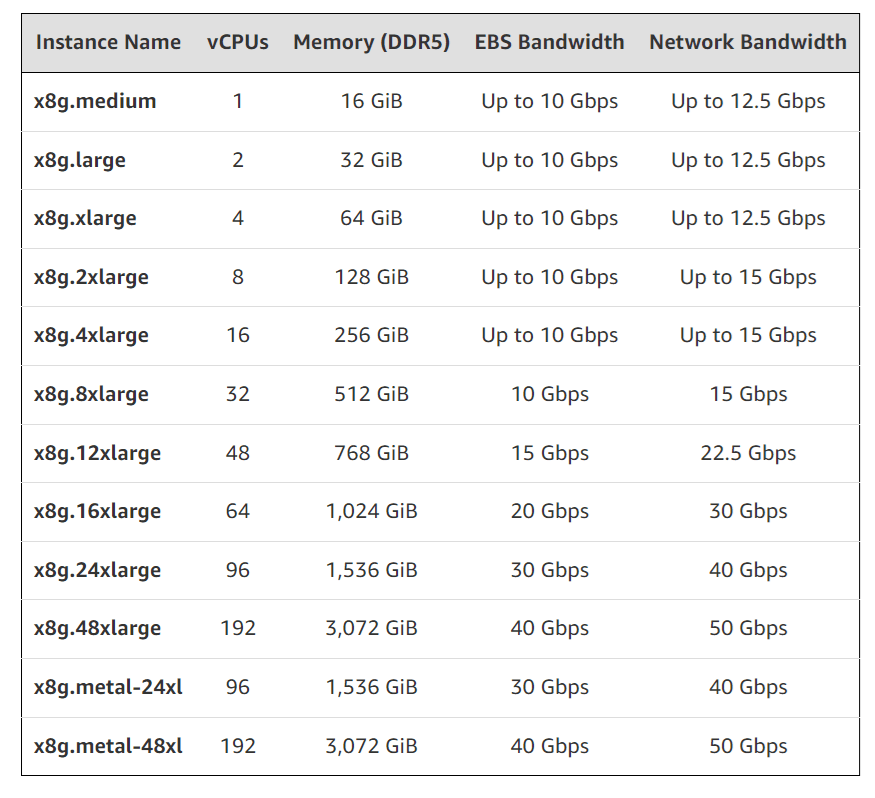875x798 pixels.
Task: Click the x8g.16xlarge row label
Action: [x=97, y=511]
